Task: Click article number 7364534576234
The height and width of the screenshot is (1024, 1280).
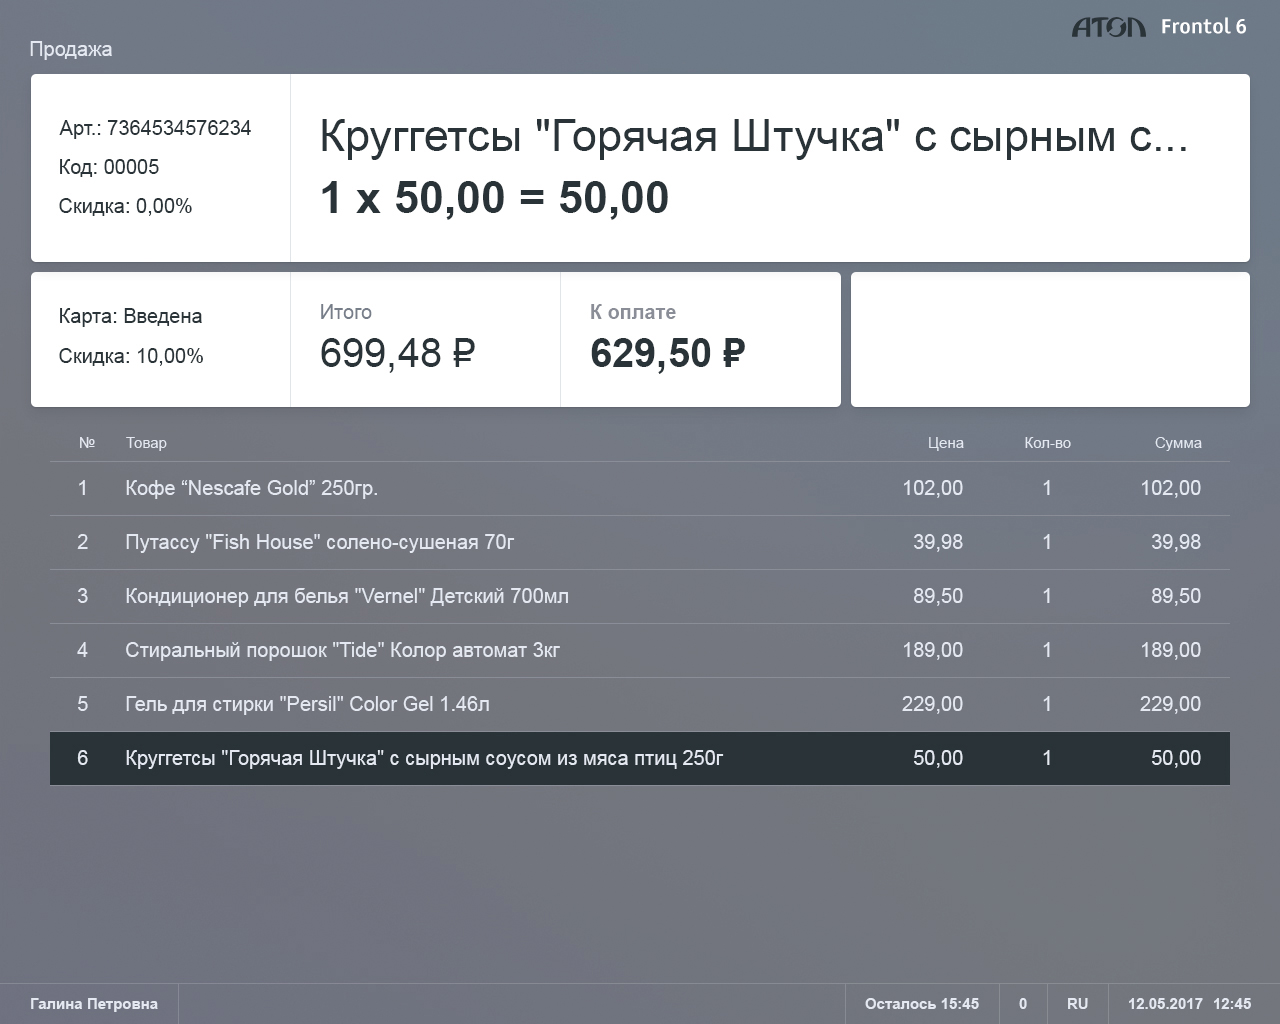Action: pyautogui.click(x=179, y=128)
